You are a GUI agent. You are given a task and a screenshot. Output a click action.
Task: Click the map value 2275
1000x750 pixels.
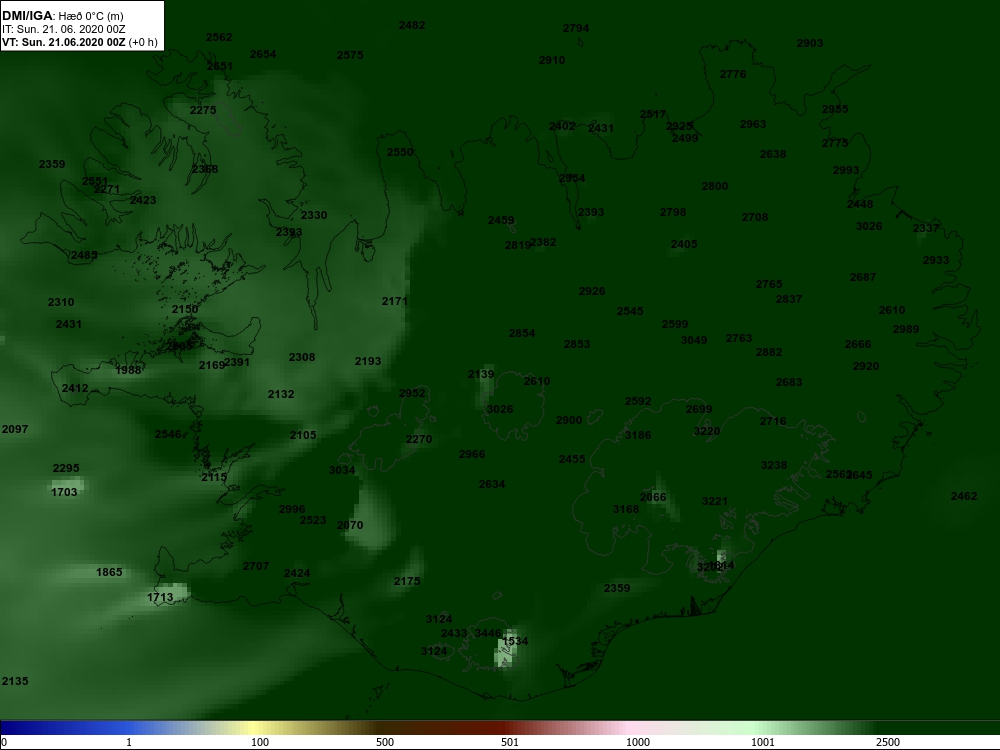(x=203, y=110)
